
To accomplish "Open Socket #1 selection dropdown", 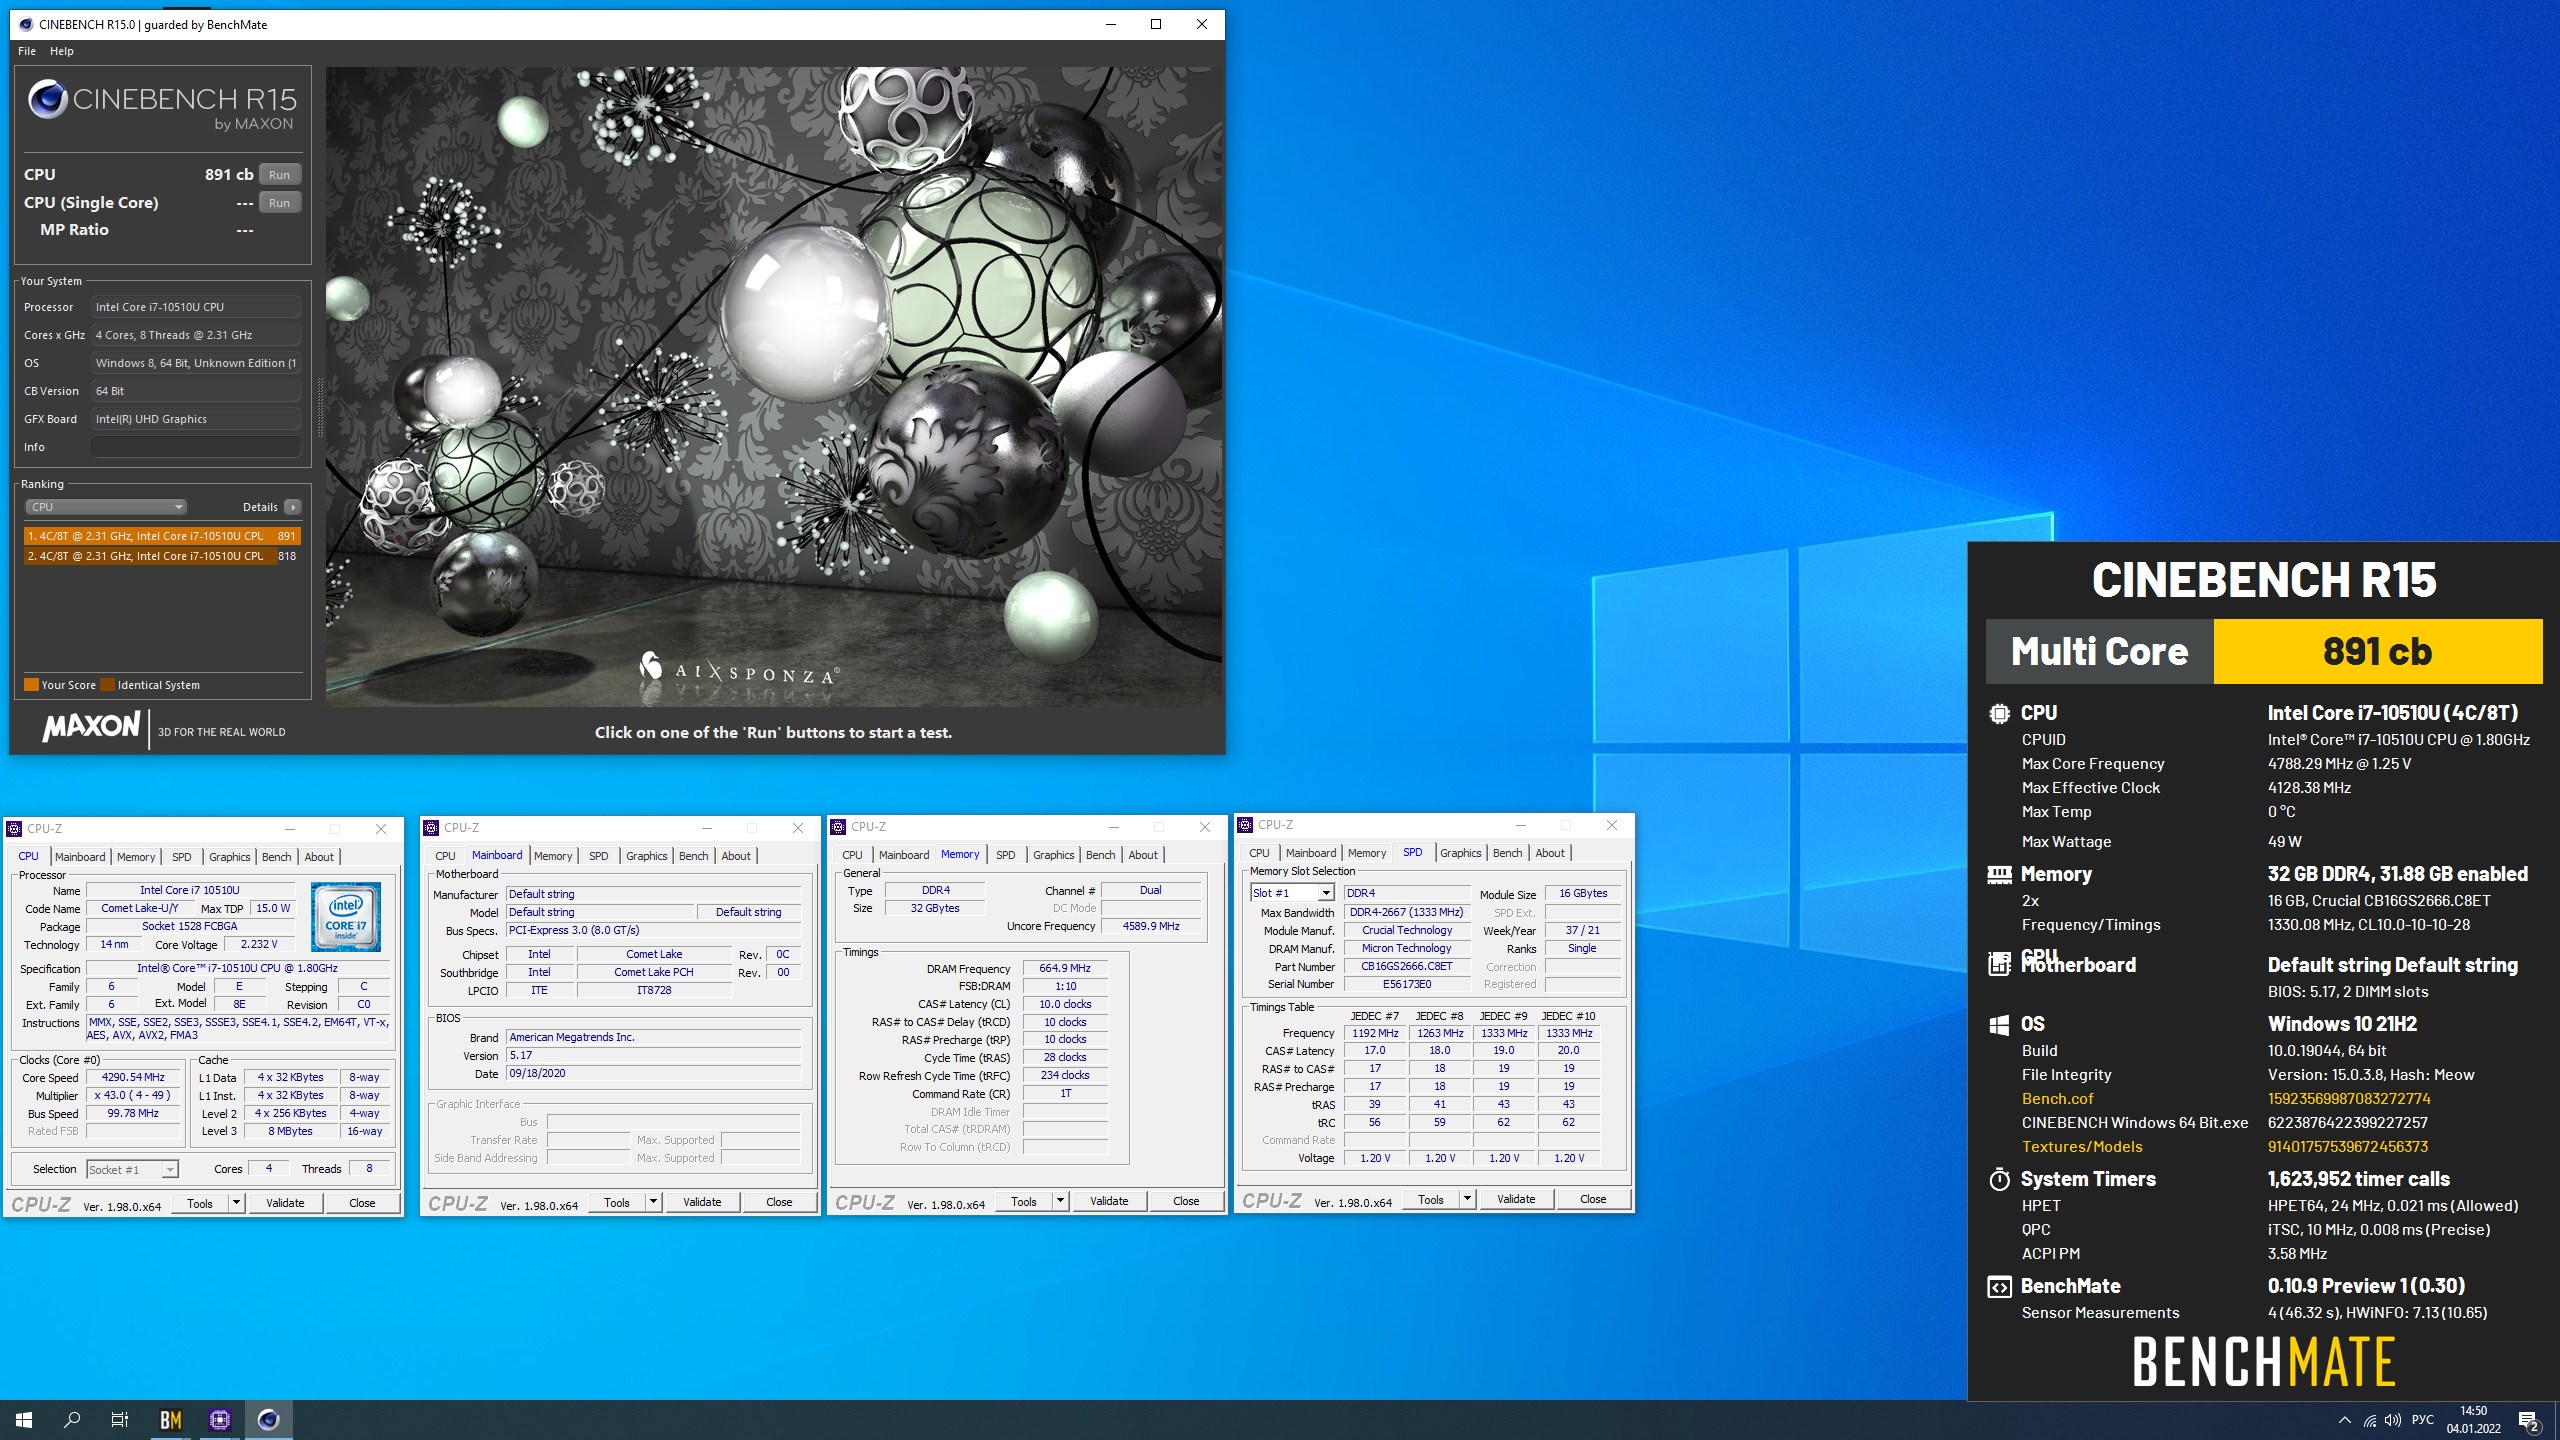I will (x=131, y=1169).
